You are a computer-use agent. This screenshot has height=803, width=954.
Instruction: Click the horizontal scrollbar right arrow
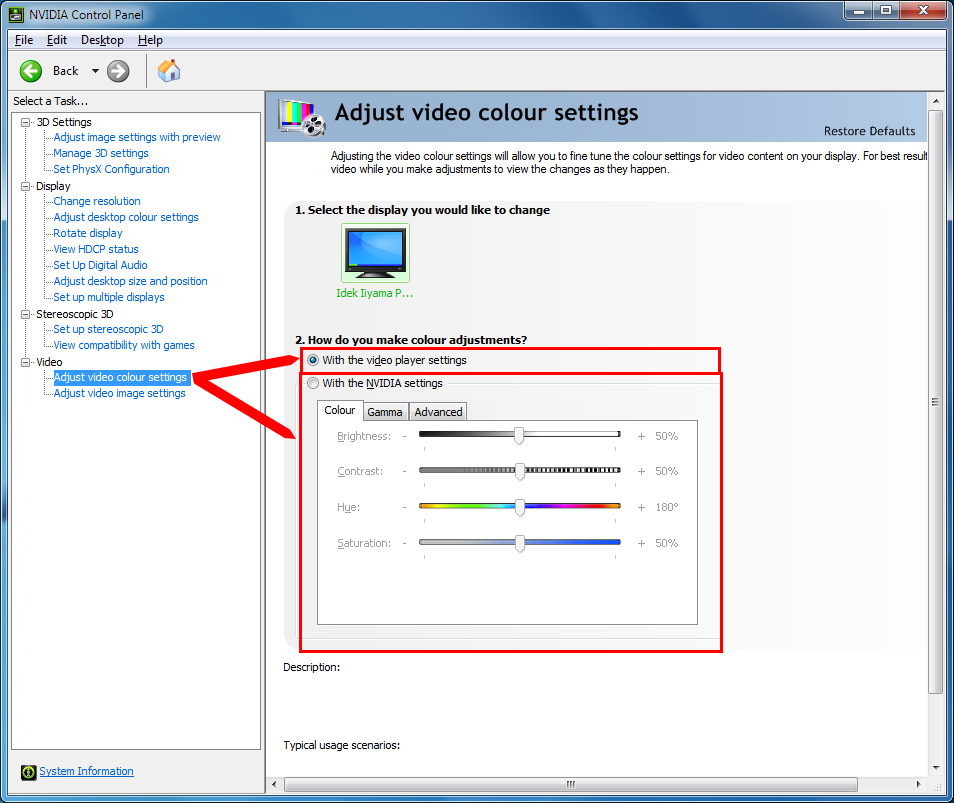click(x=918, y=785)
